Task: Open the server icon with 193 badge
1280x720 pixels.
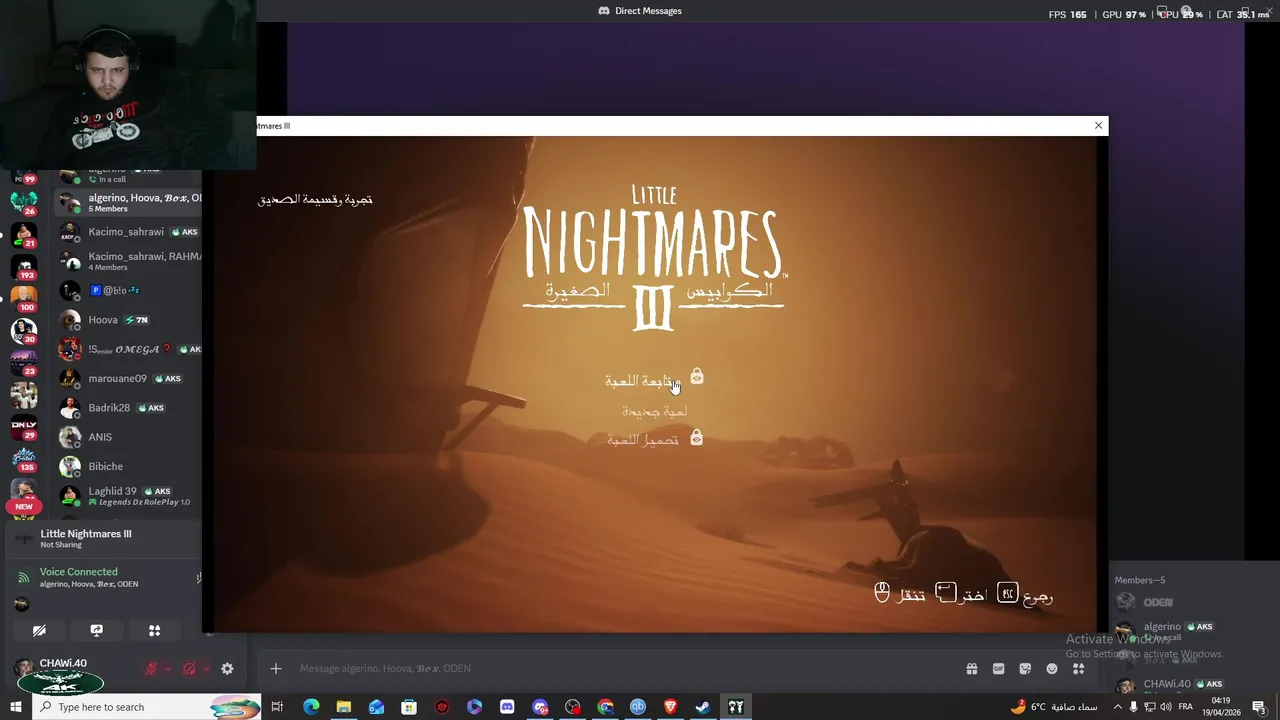Action: tap(23, 266)
